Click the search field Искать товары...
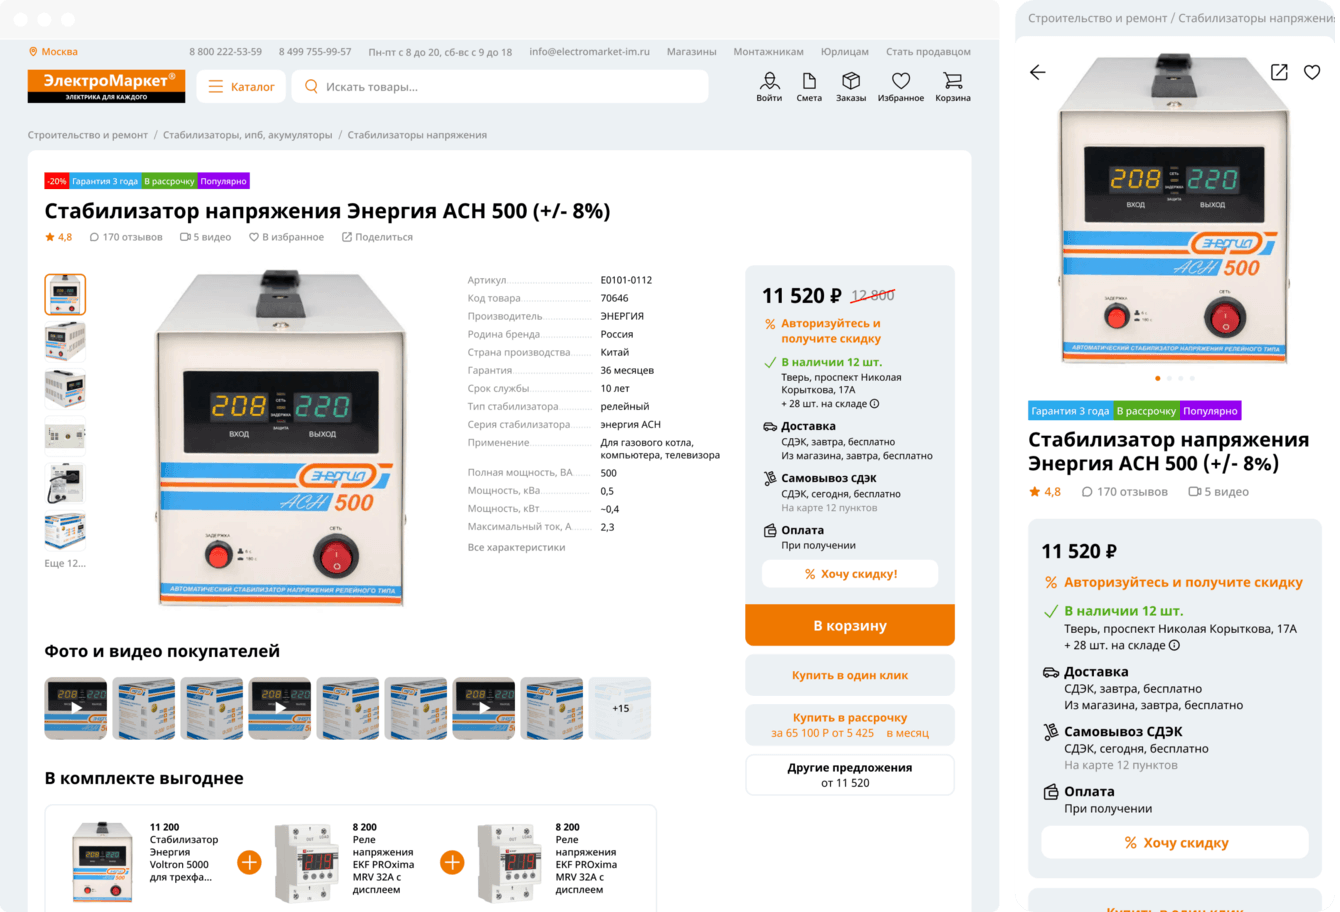 coord(500,87)
